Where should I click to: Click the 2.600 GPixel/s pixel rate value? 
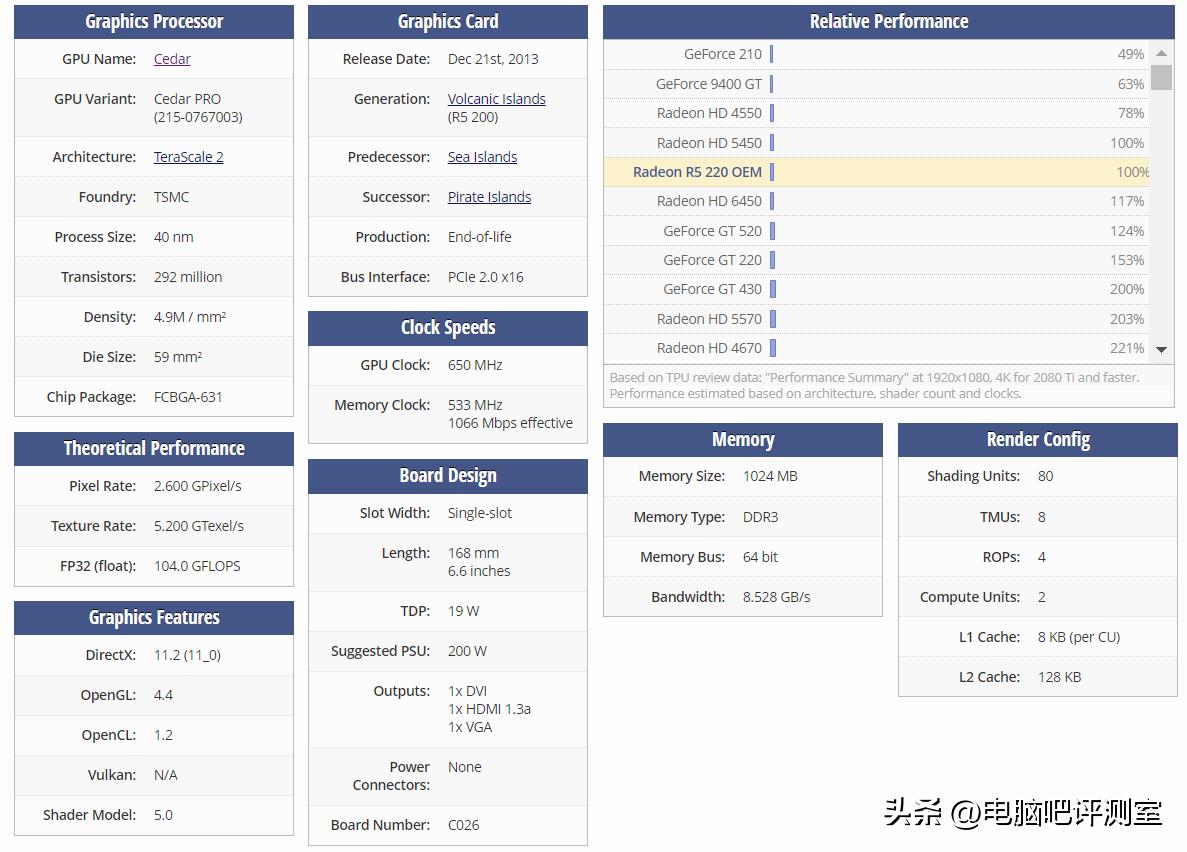click(198, 486)
